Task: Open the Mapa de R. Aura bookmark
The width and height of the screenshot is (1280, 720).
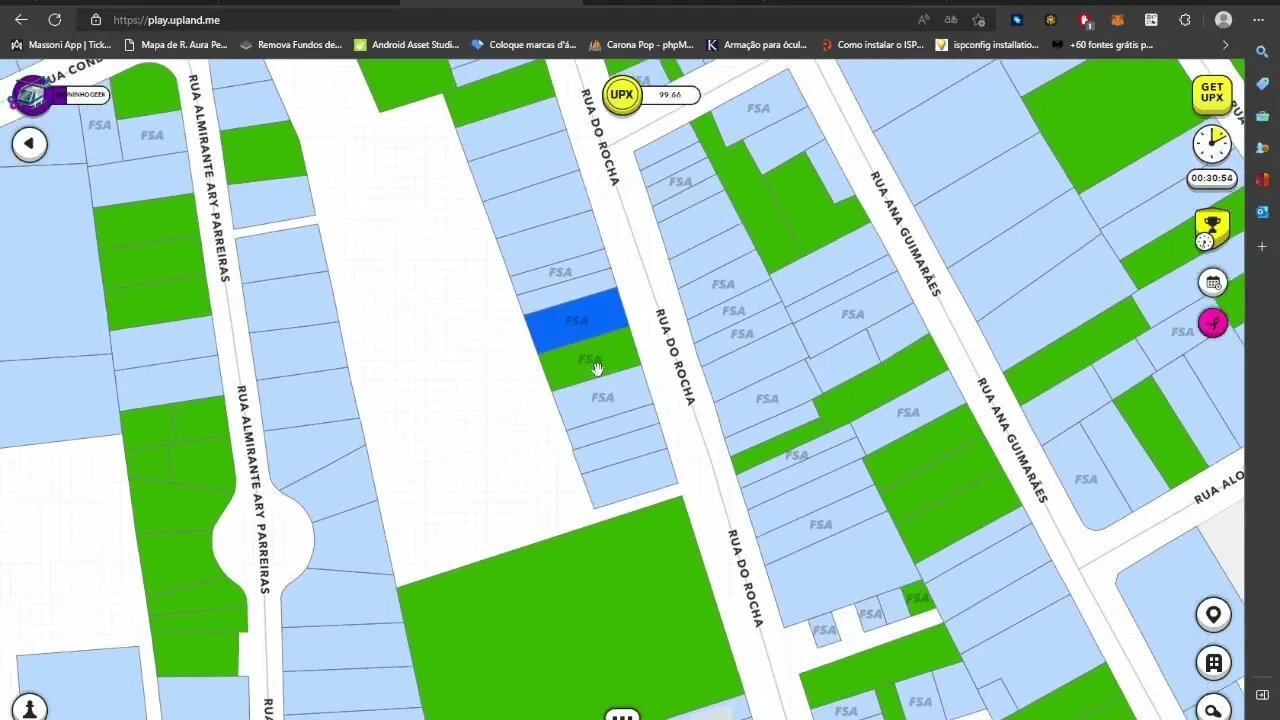Action: [175, 44]
